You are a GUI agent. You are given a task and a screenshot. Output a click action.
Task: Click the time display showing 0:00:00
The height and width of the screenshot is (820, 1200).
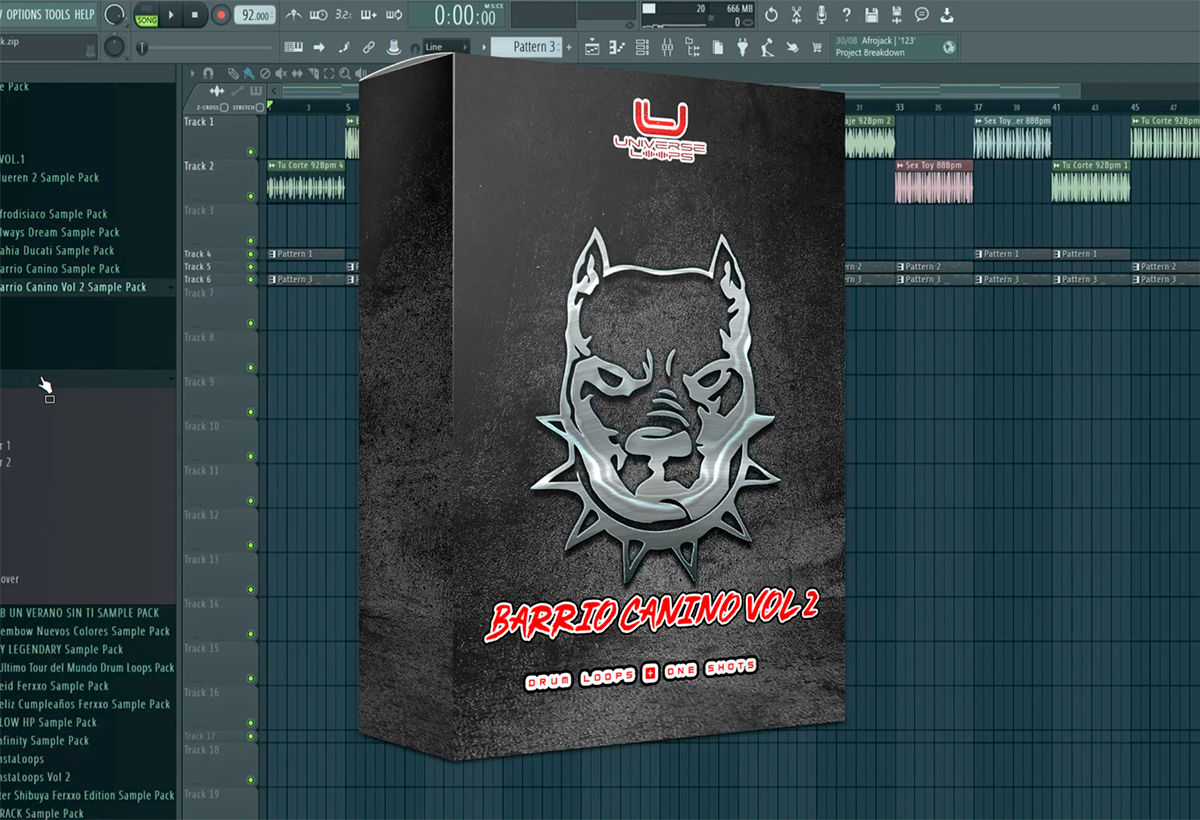467,16
